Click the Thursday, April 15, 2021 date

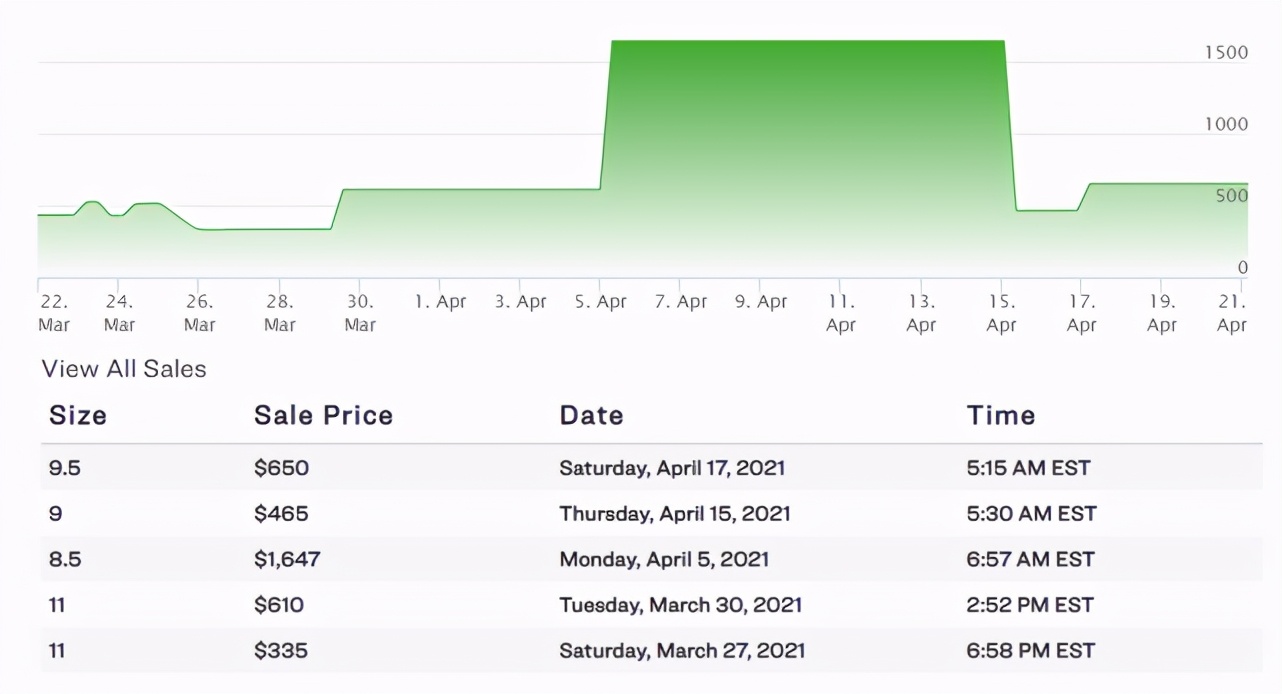tap(674, 514)
